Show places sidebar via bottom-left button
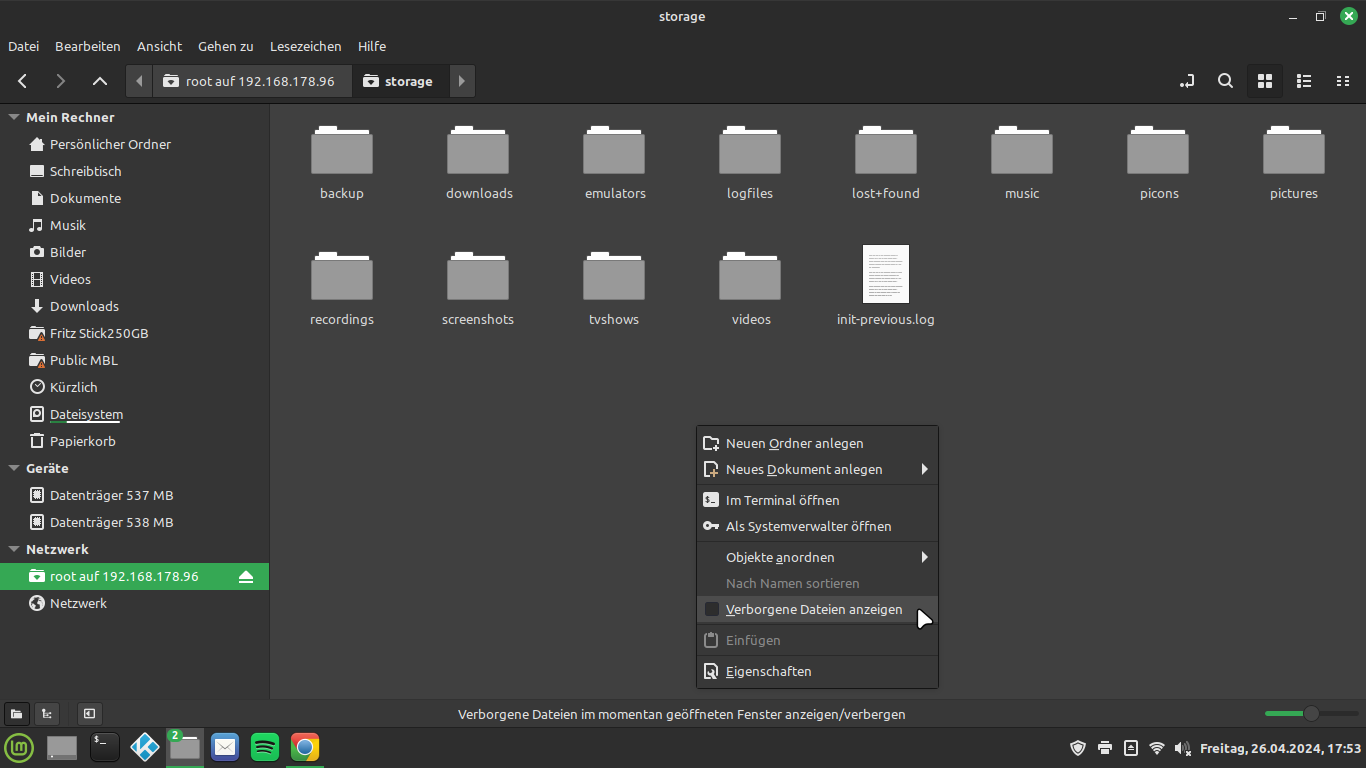 tap(17, 714)
